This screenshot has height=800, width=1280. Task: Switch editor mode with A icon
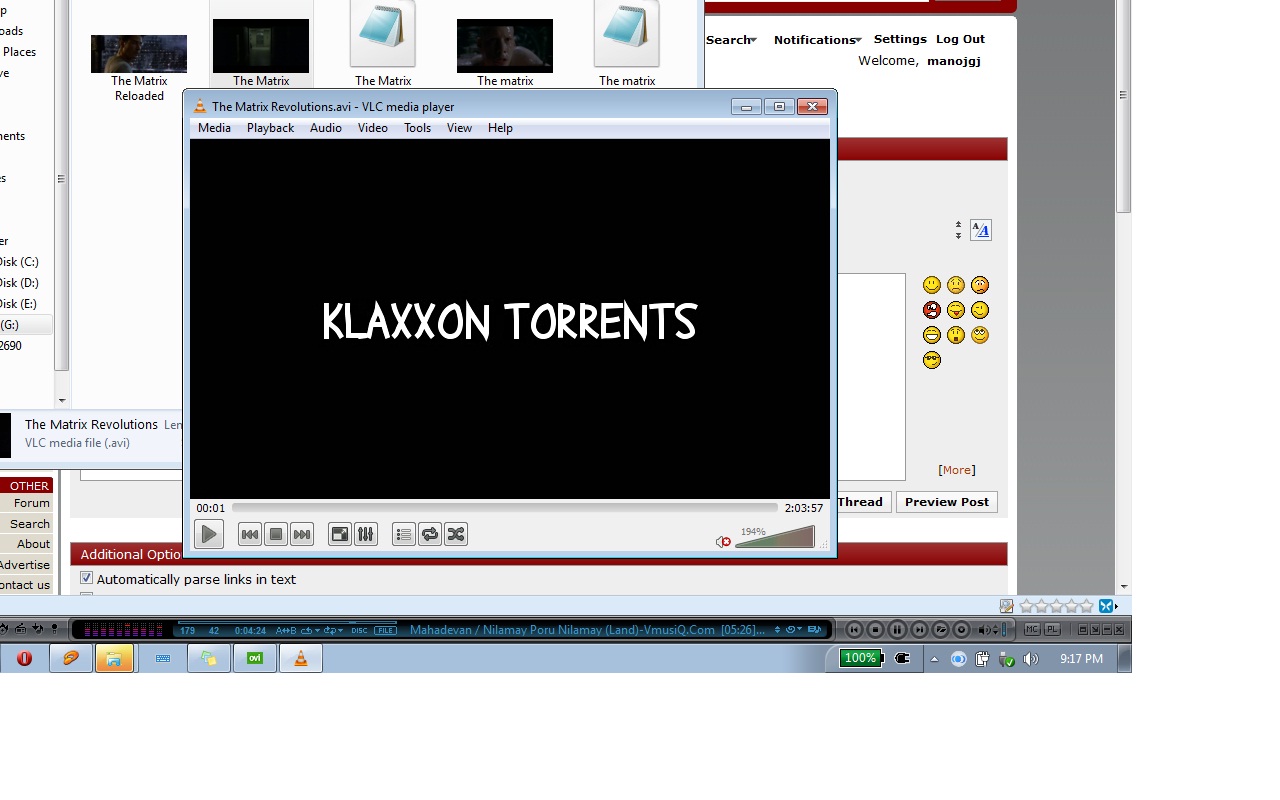pyautogui.click(x=980, y=230)
